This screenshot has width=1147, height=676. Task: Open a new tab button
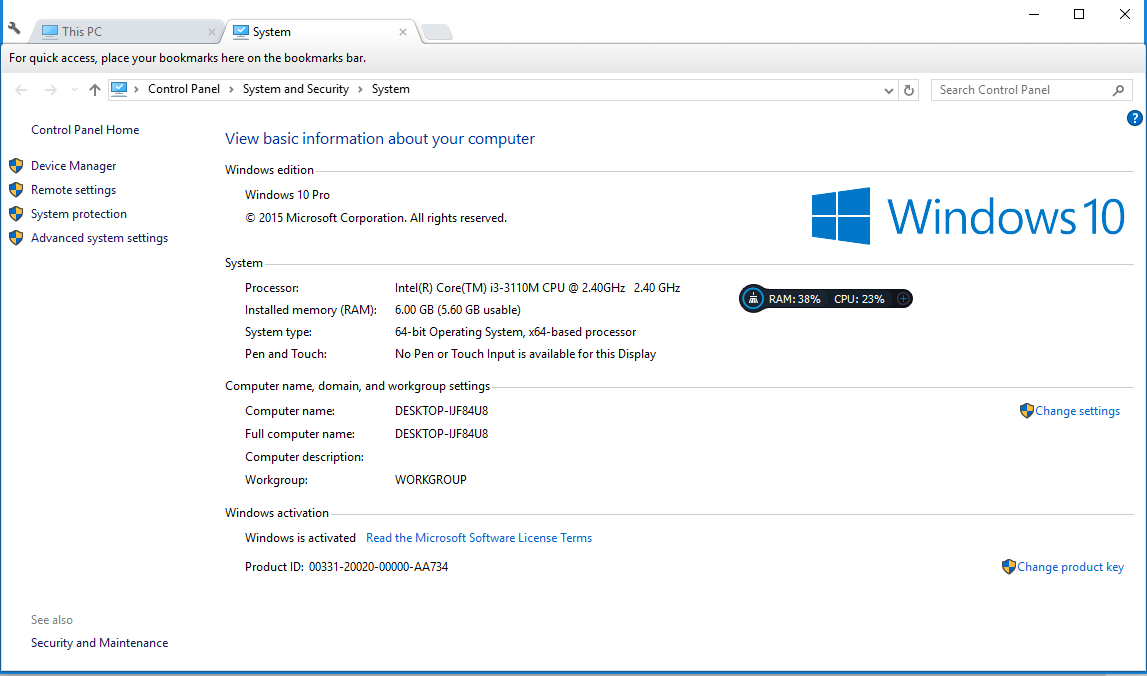[437, 32]
